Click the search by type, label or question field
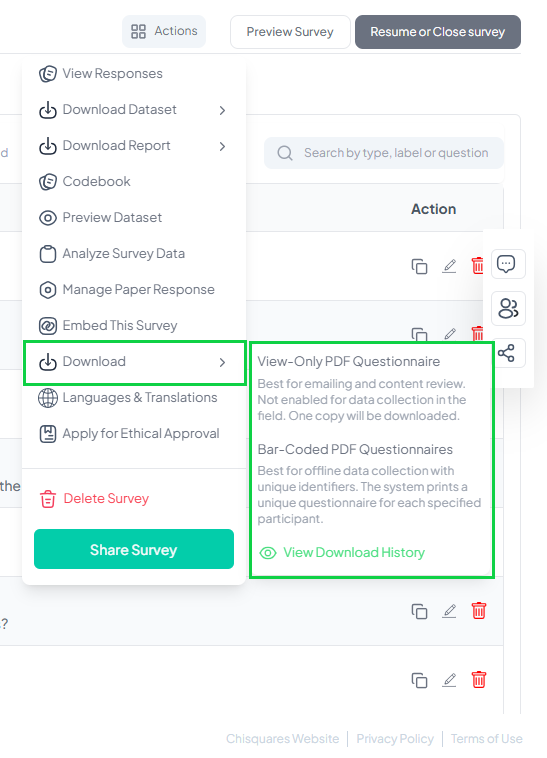 (x=384, y=153)
